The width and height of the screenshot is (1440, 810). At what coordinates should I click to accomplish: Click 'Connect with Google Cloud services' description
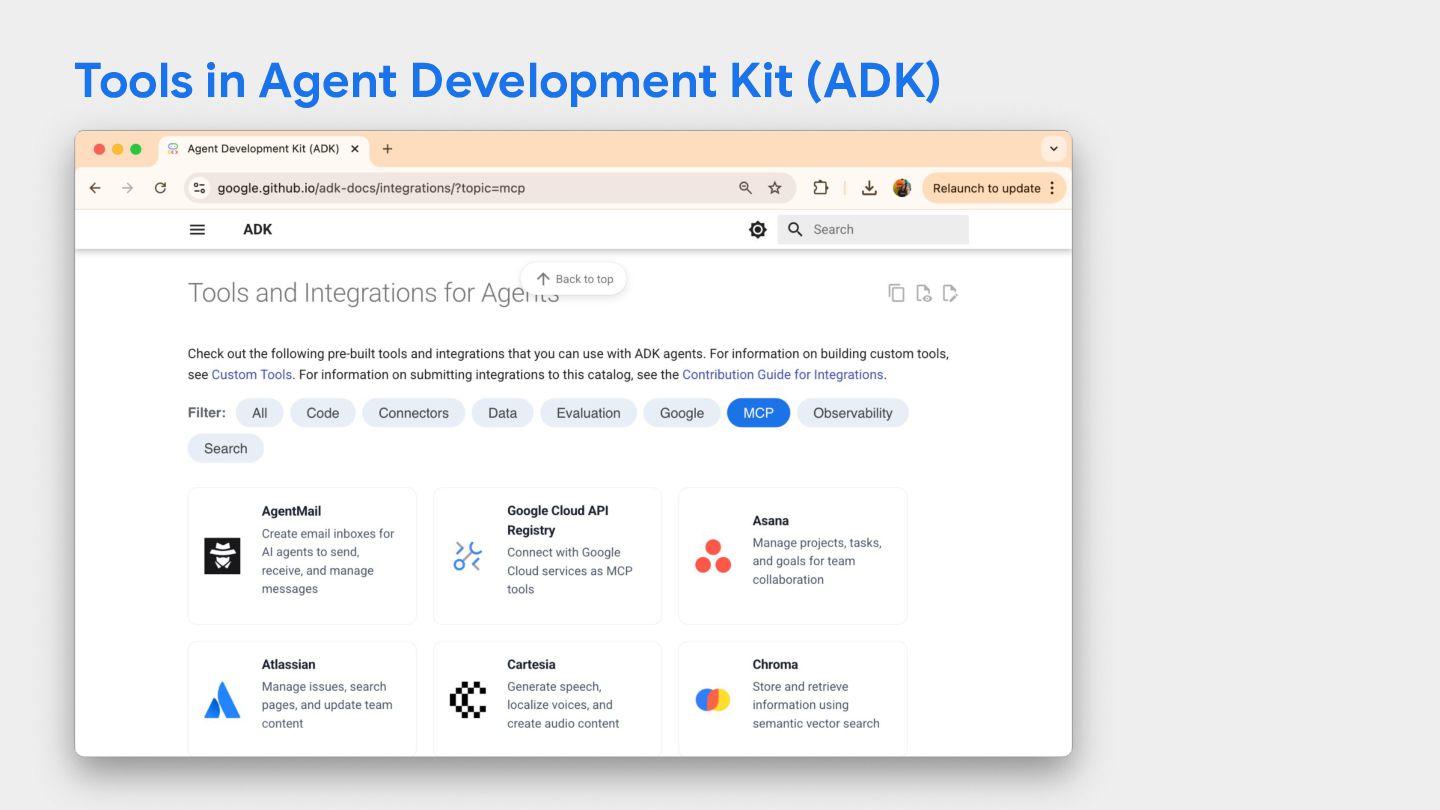coord(570,571)
